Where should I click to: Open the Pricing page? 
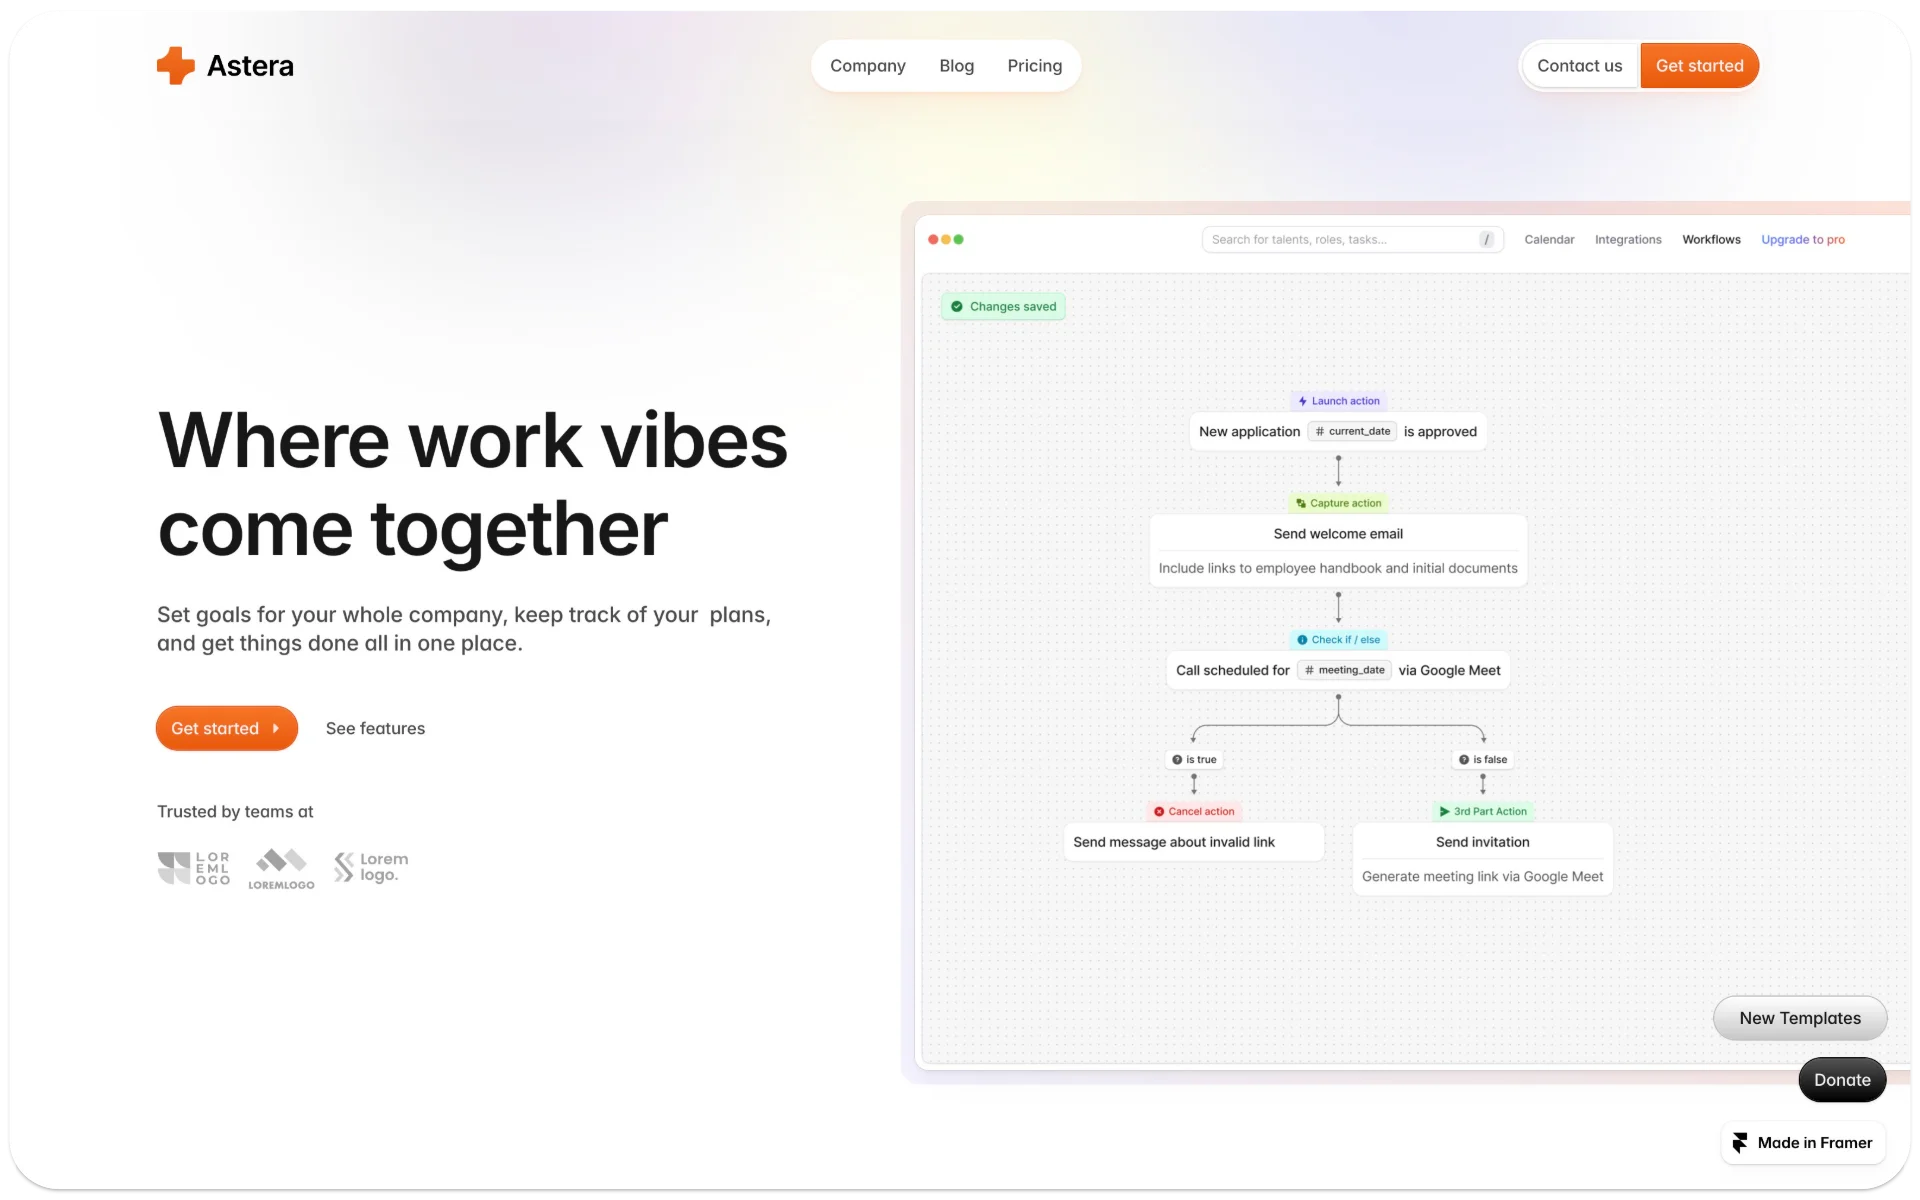click(1035, 65)
